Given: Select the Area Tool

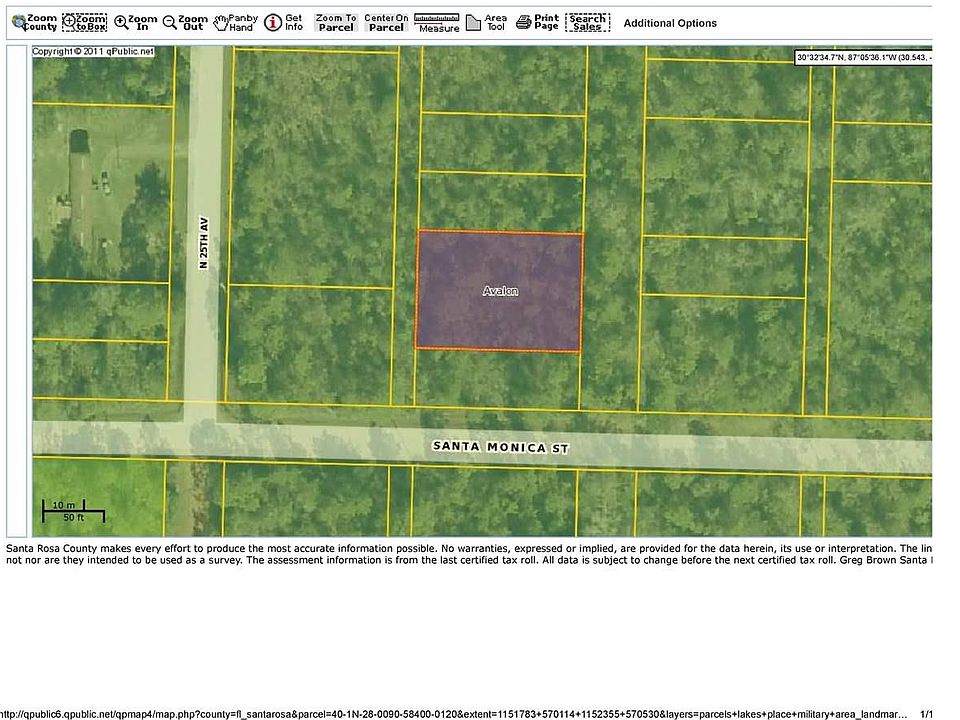Looking at the screenshot, I should 487,23.
